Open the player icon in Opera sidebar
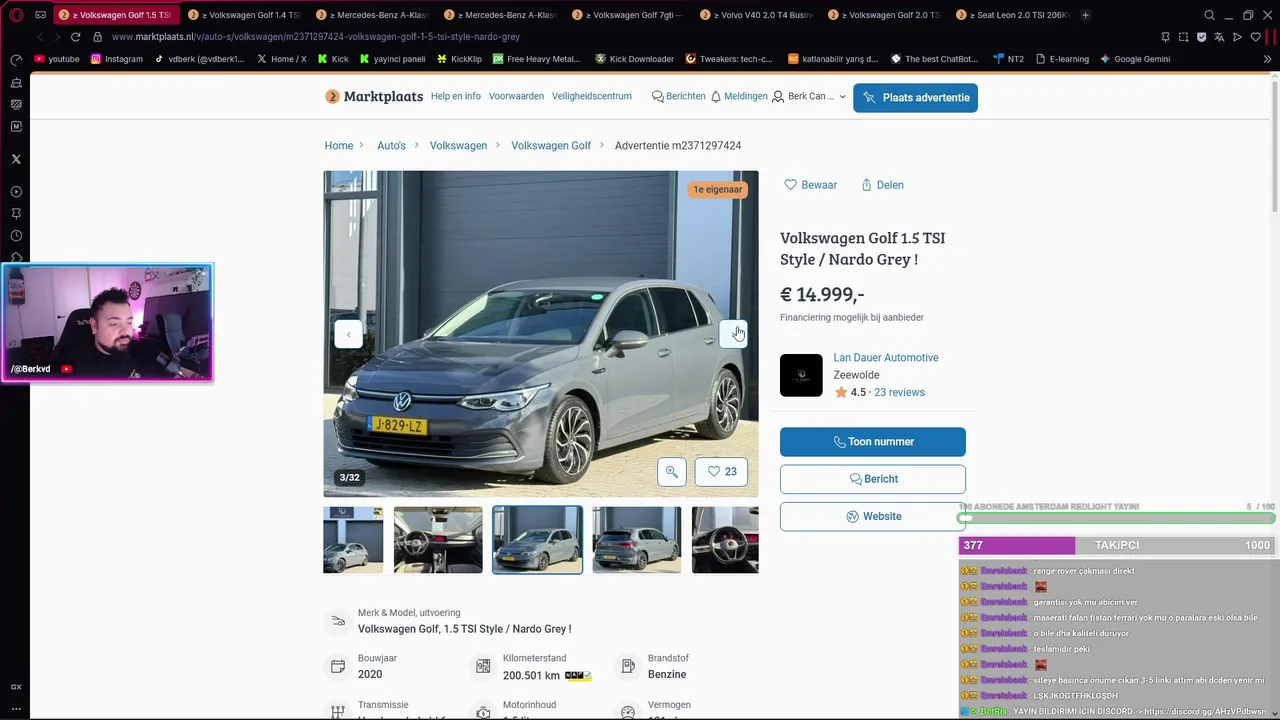Viewport: 1280px width, 720px height. click(16, 192)
